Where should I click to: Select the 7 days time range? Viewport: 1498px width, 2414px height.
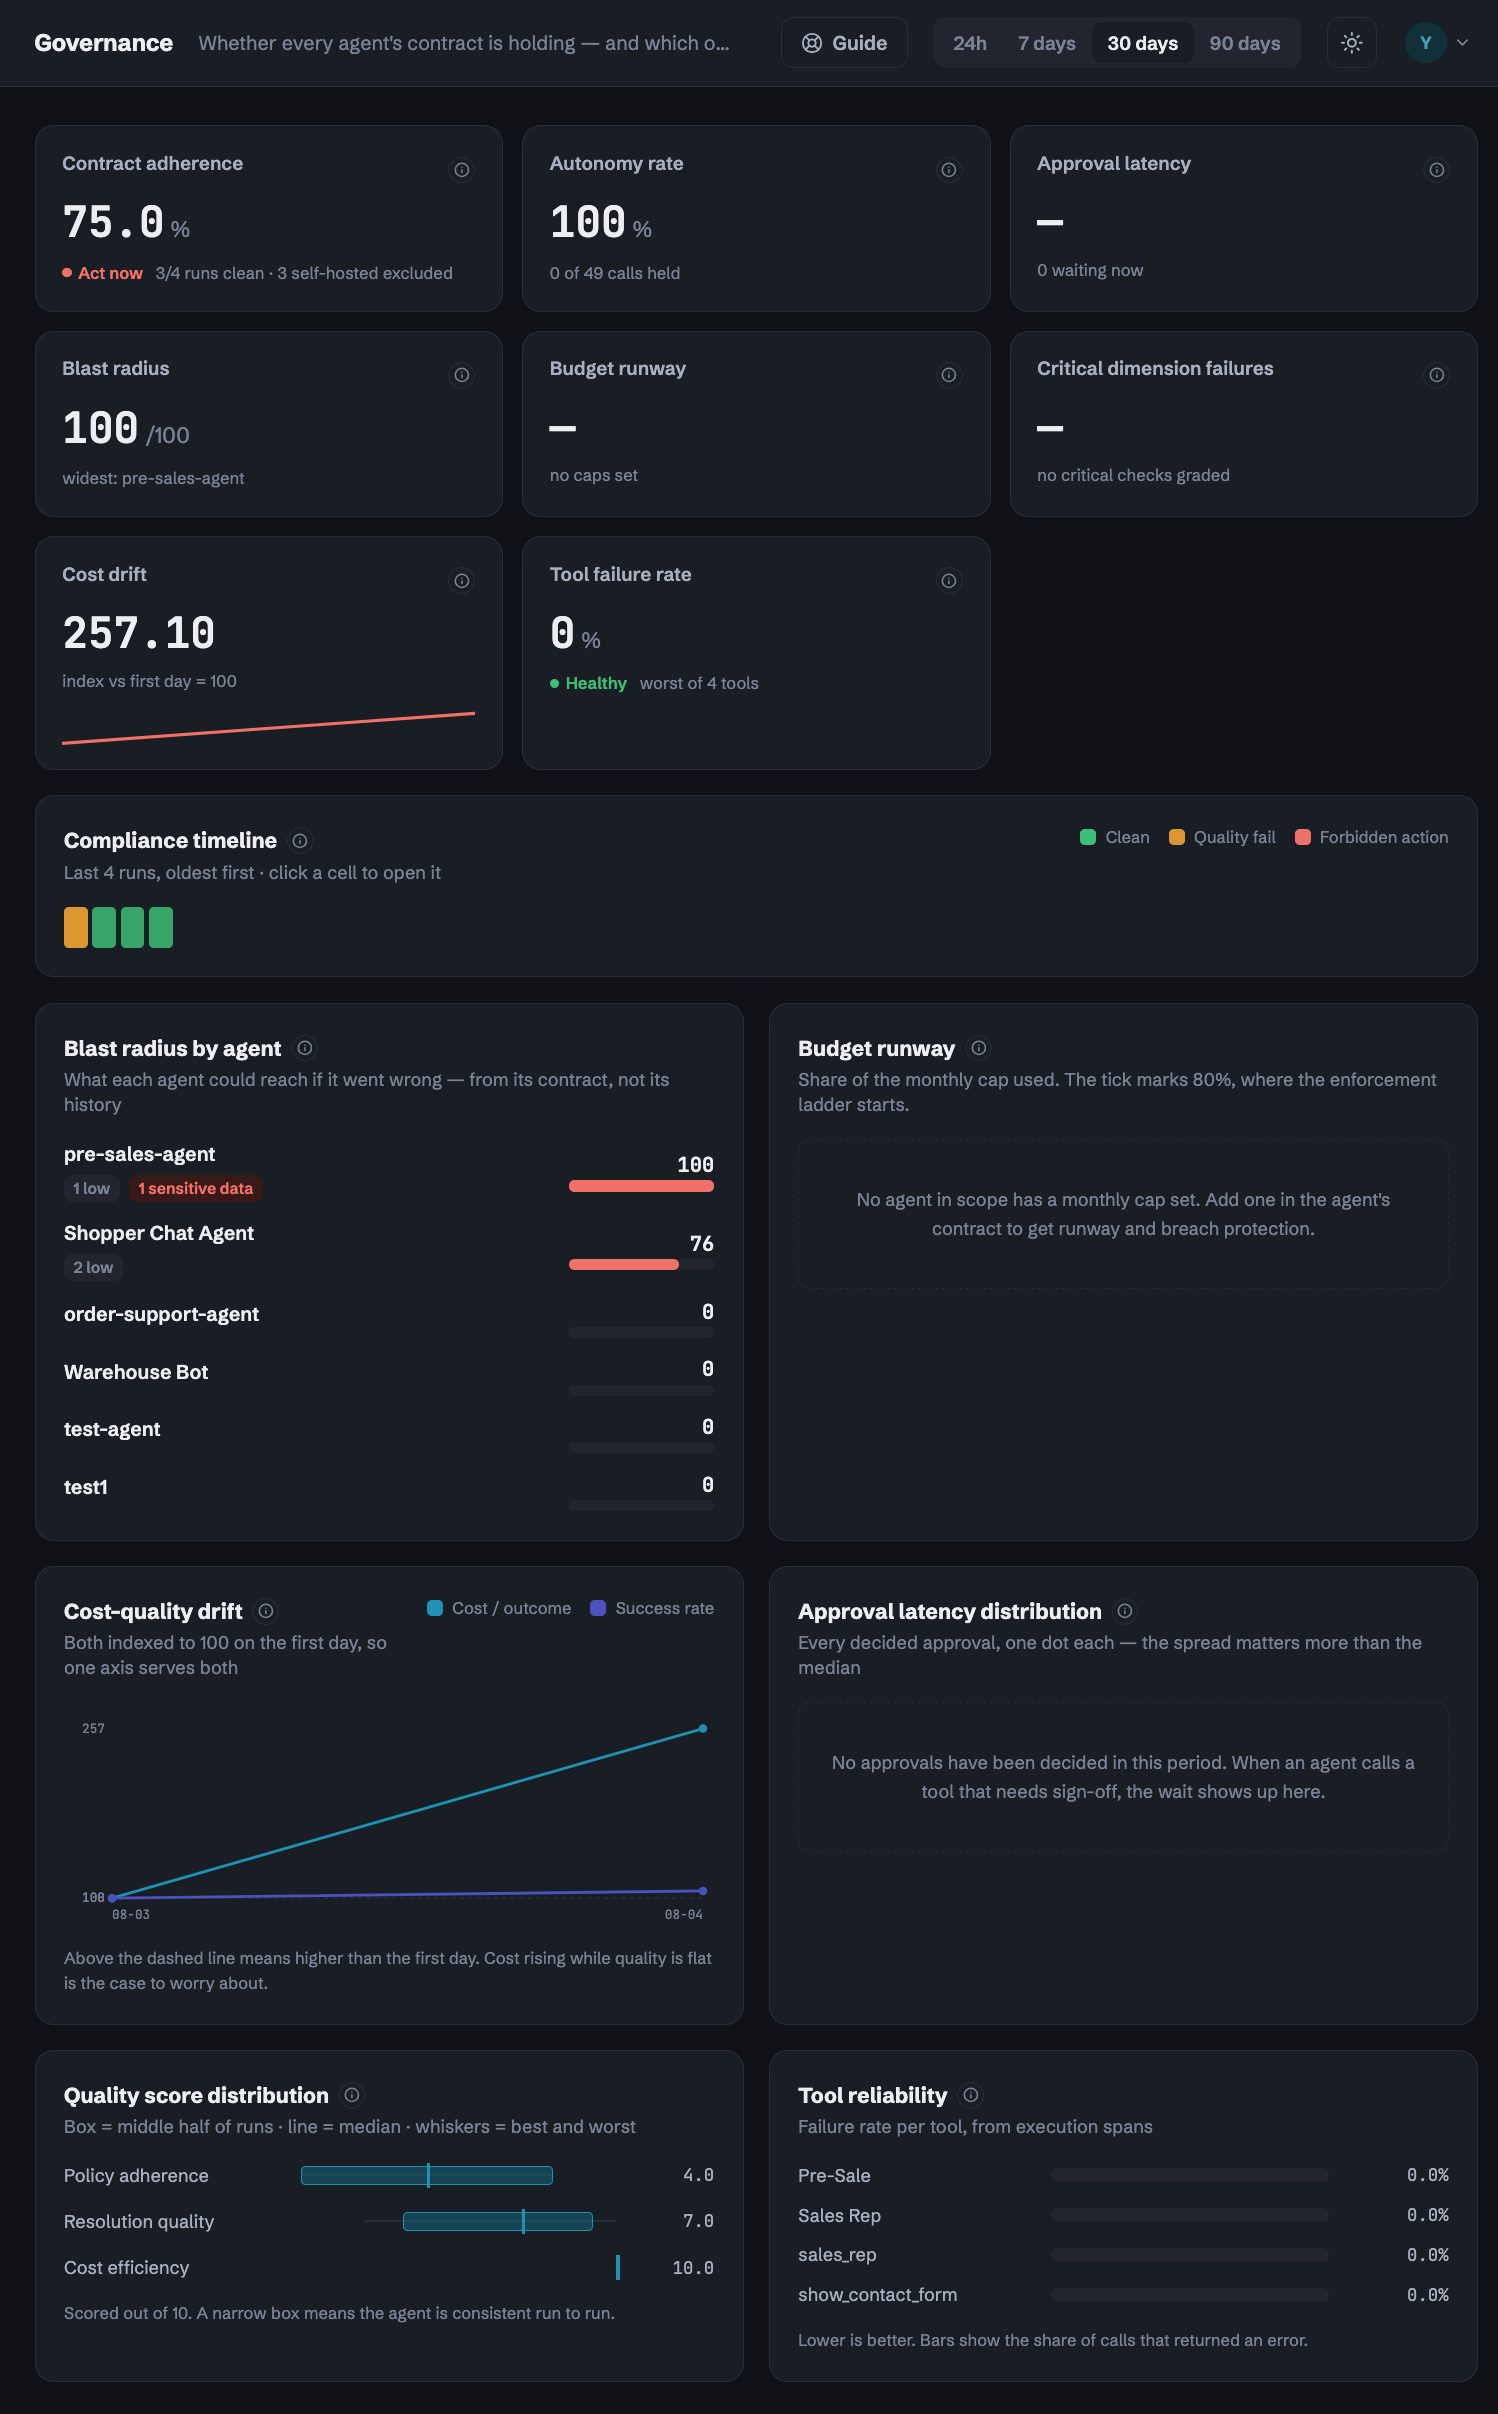(x=1046, y=43)
